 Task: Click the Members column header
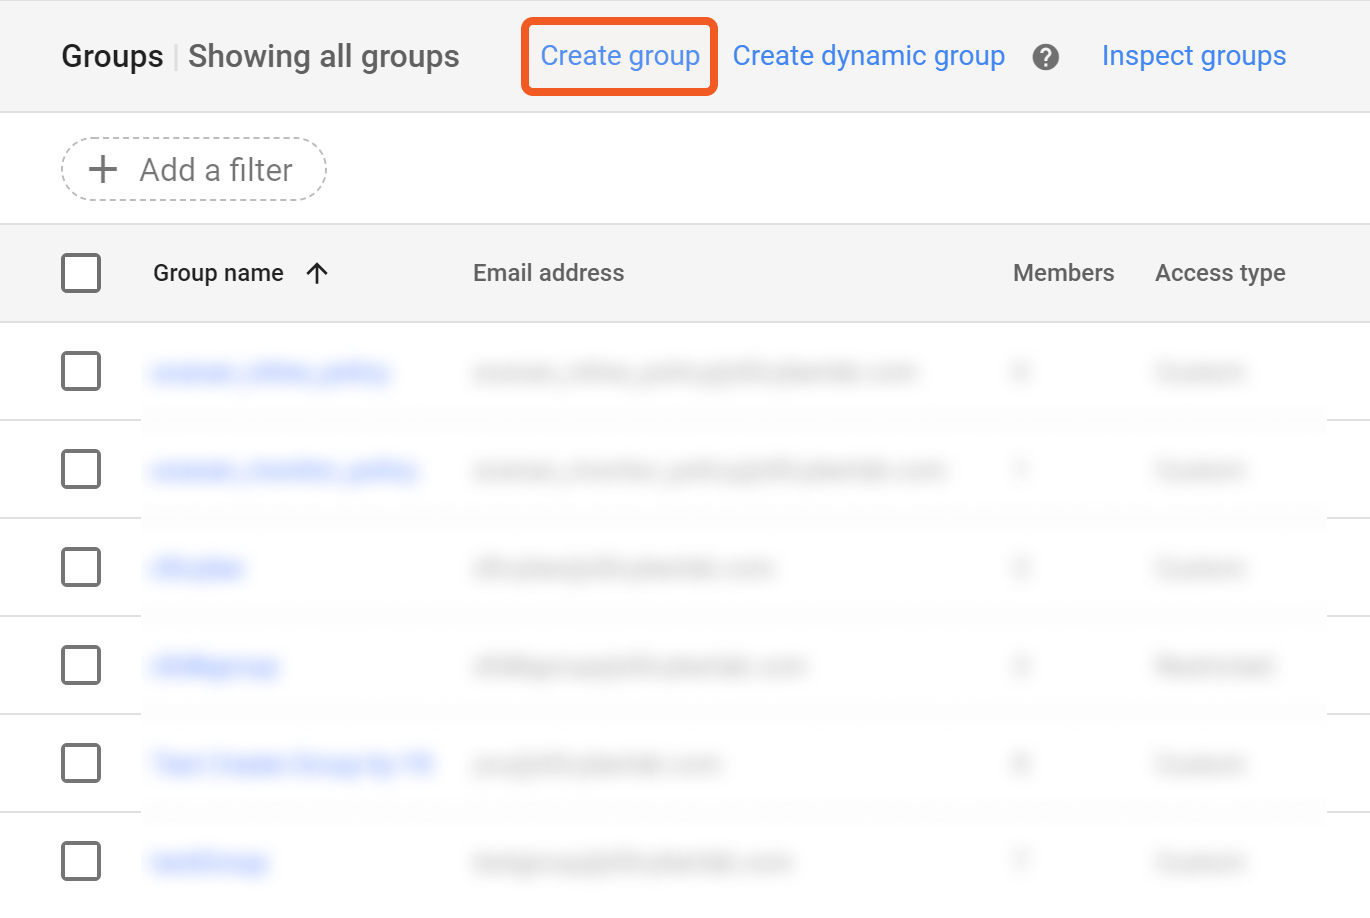(1063, 273)
